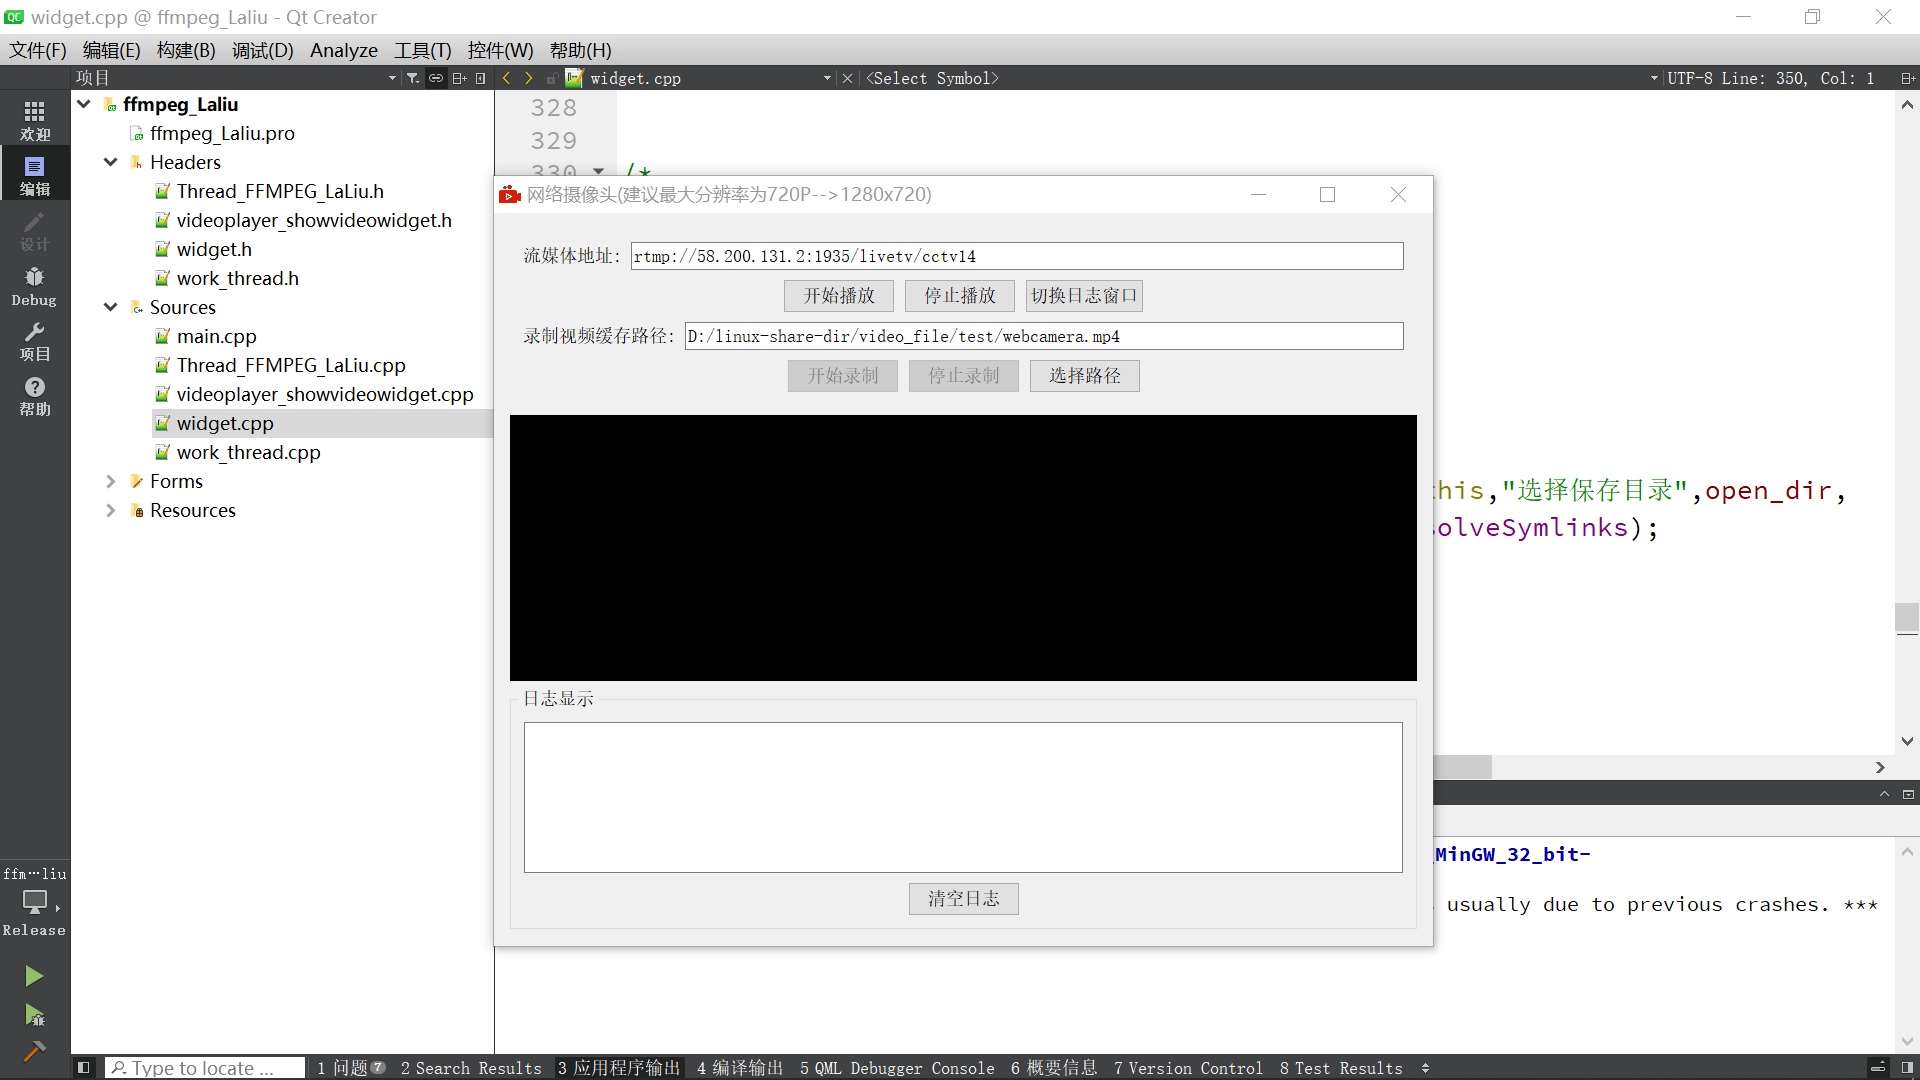Toggle the right sidebar visibility button

point(1907,1068)
